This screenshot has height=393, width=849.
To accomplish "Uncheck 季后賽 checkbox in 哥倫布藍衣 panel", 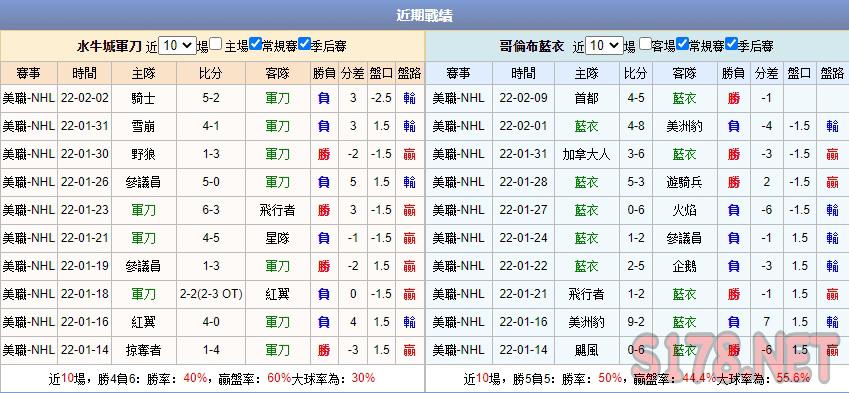I will coord(732,44).
